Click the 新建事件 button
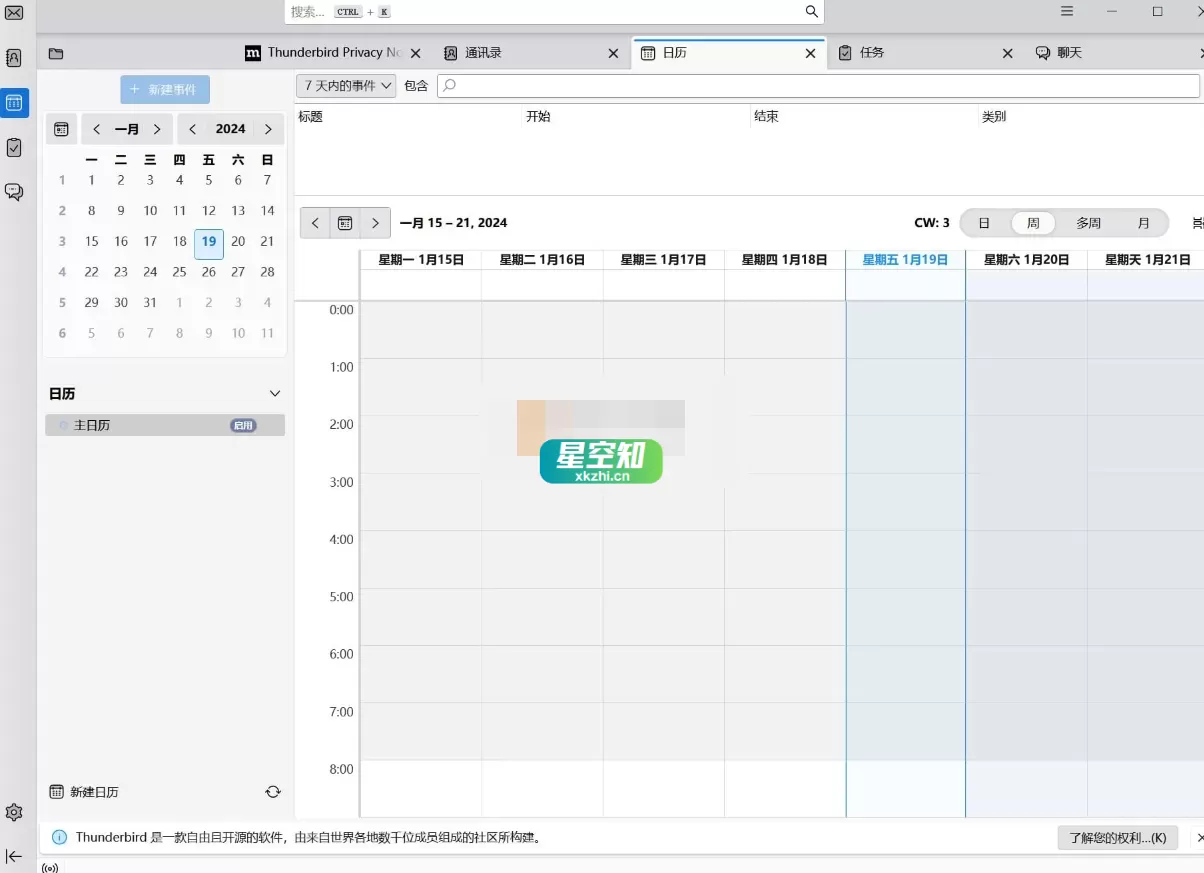 [164, 88]
